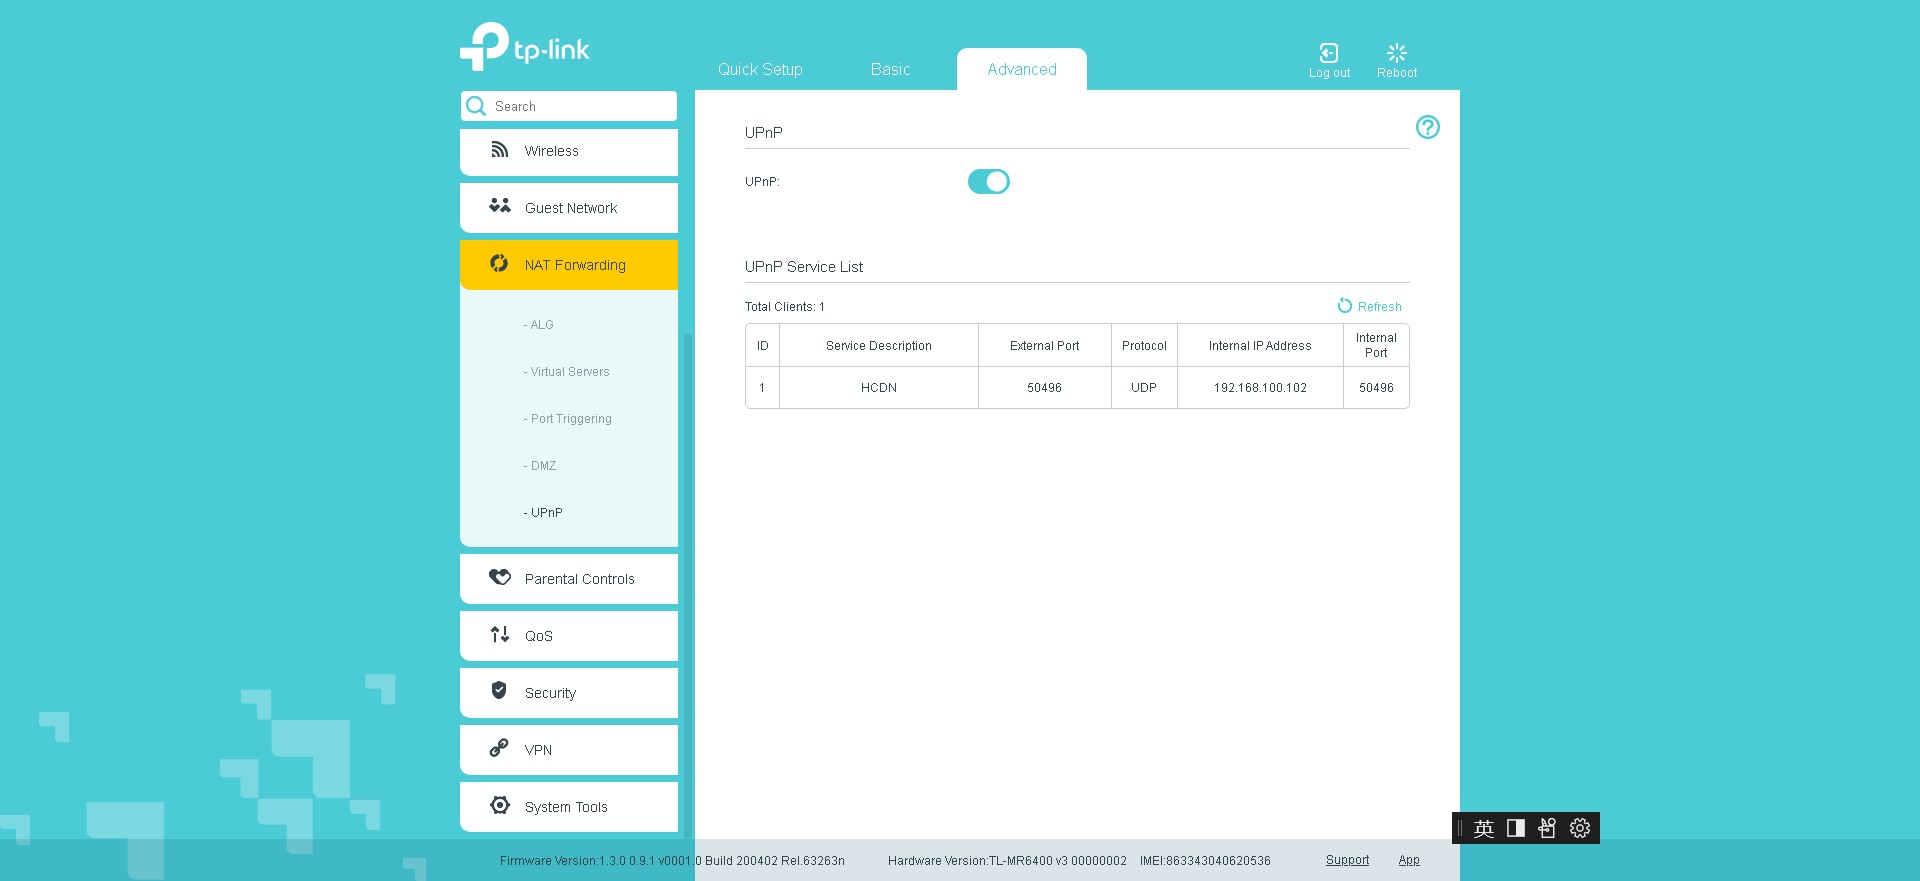Image resolution: width=1920 pixels, height=881 pixels.
Task: Switch to the Basic tab
Action: 890,69
